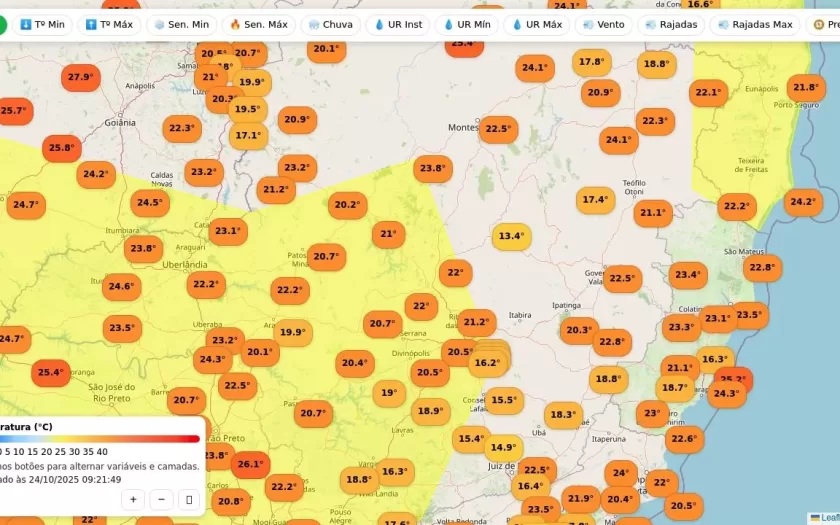Show the Chuva rainfall layer
Screen dimensions: 840x525
tap(330, 24)
